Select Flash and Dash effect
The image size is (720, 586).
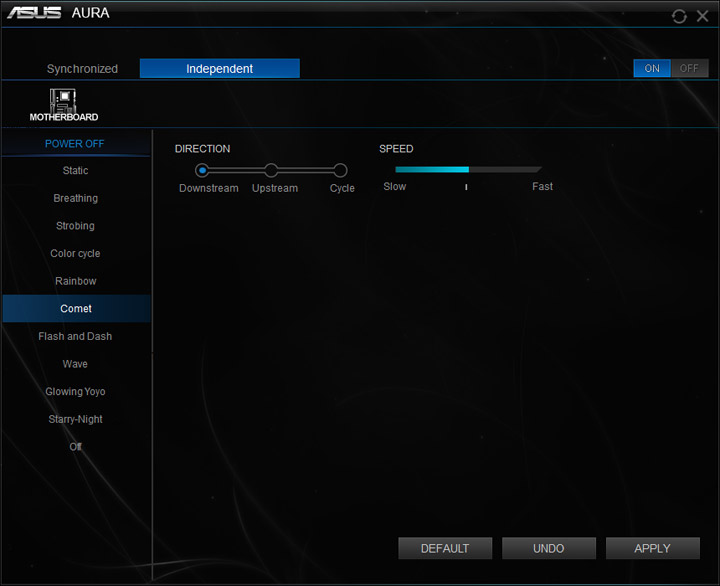coord(75,336)
